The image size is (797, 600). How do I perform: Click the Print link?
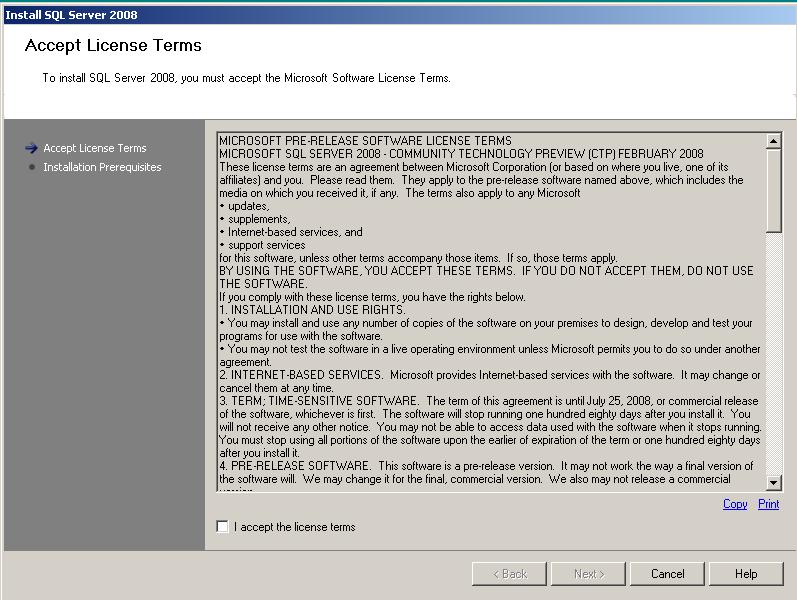(x=768, y=504)
